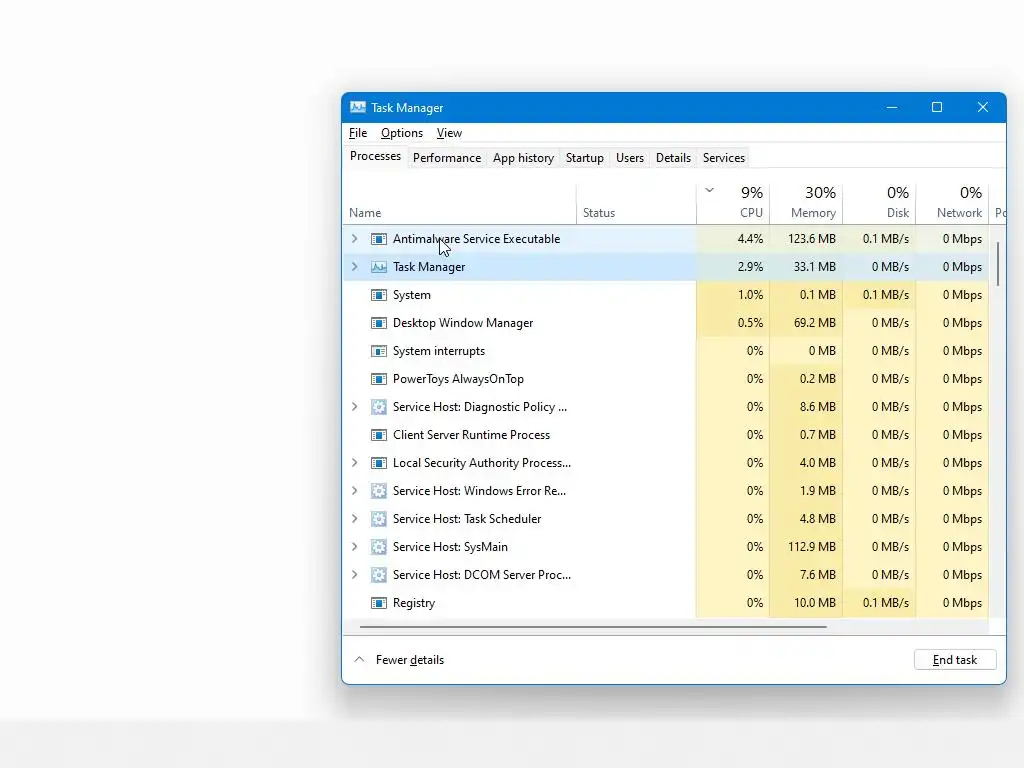Collapse view with Fewer details
The image size is (1024, 768).
click(399, 660)
